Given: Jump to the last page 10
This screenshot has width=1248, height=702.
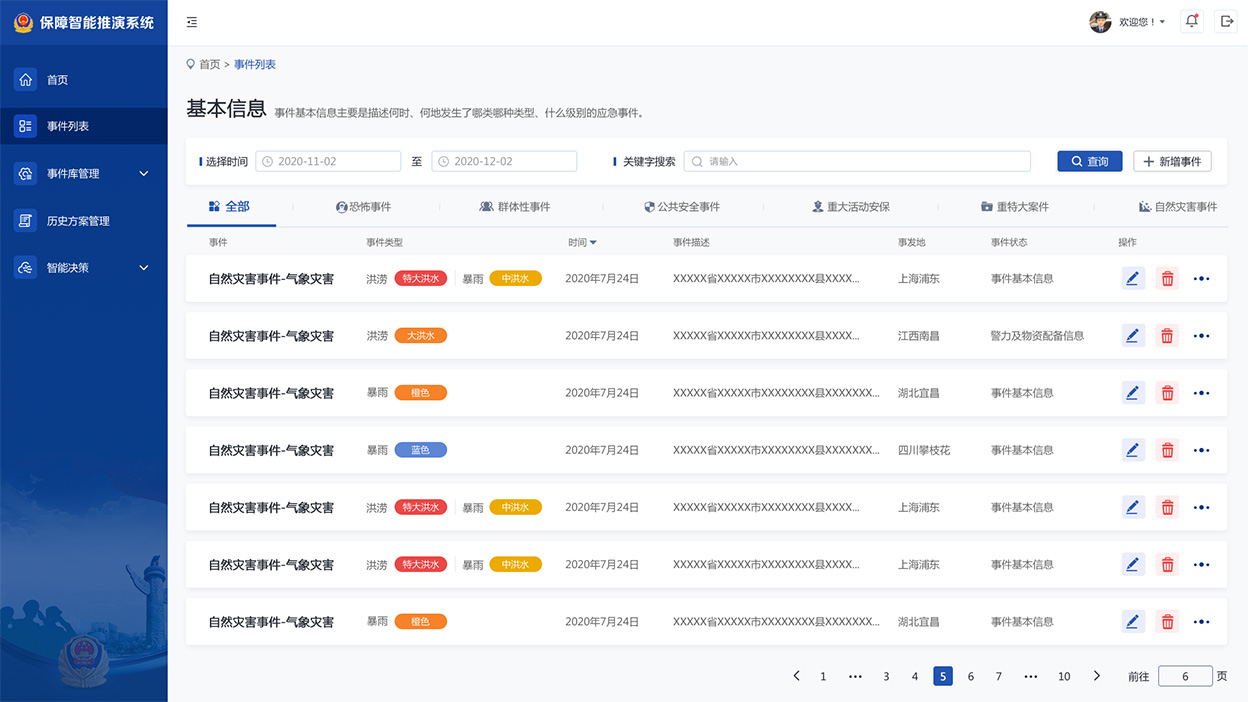Looking at the screenshot, I should (1064, 677).
